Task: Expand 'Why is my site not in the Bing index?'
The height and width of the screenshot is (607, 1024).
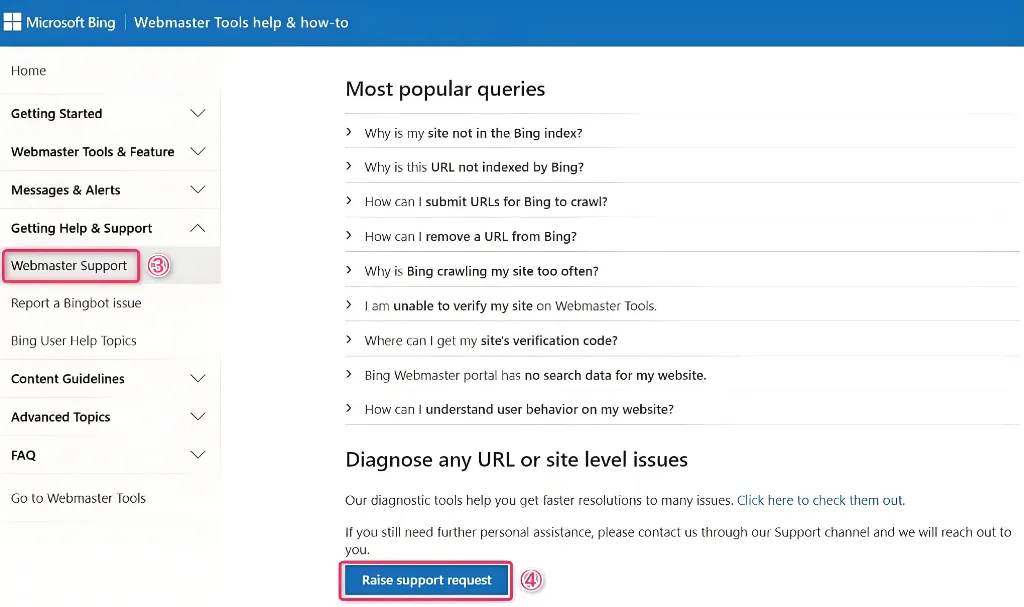Action: pos(473,133)
